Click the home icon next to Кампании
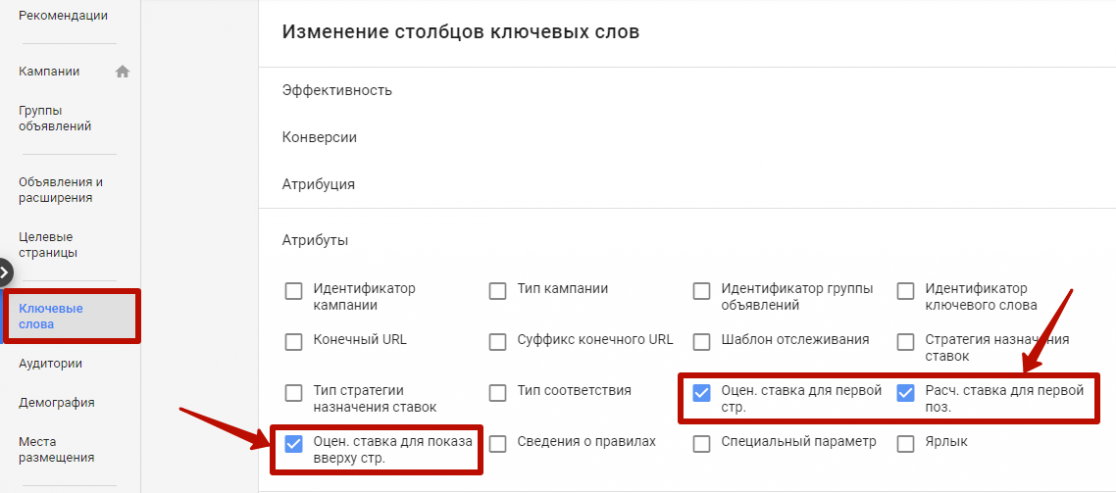Screen dimensions: 1116x493 (x=122, y=71)
